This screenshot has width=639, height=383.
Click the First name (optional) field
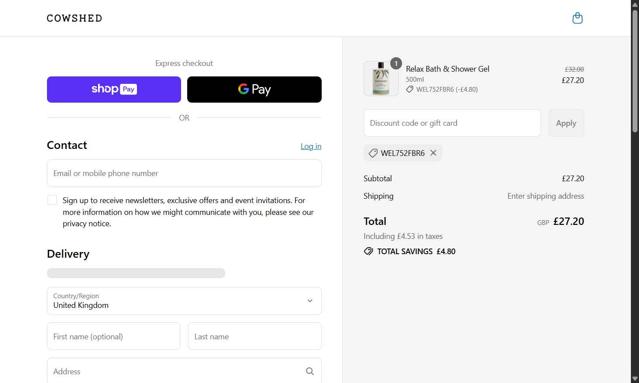pos(113,337)
